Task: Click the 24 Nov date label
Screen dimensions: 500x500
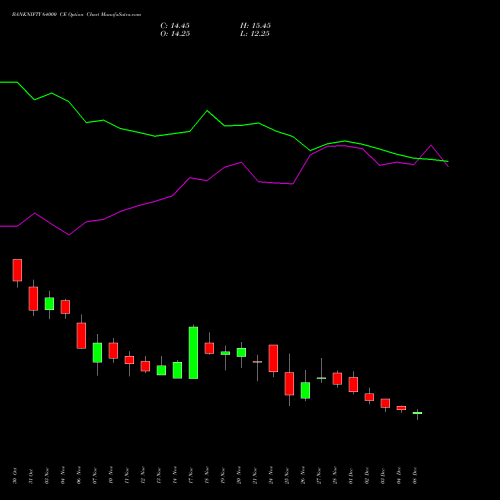Action: tap(271, 476)
